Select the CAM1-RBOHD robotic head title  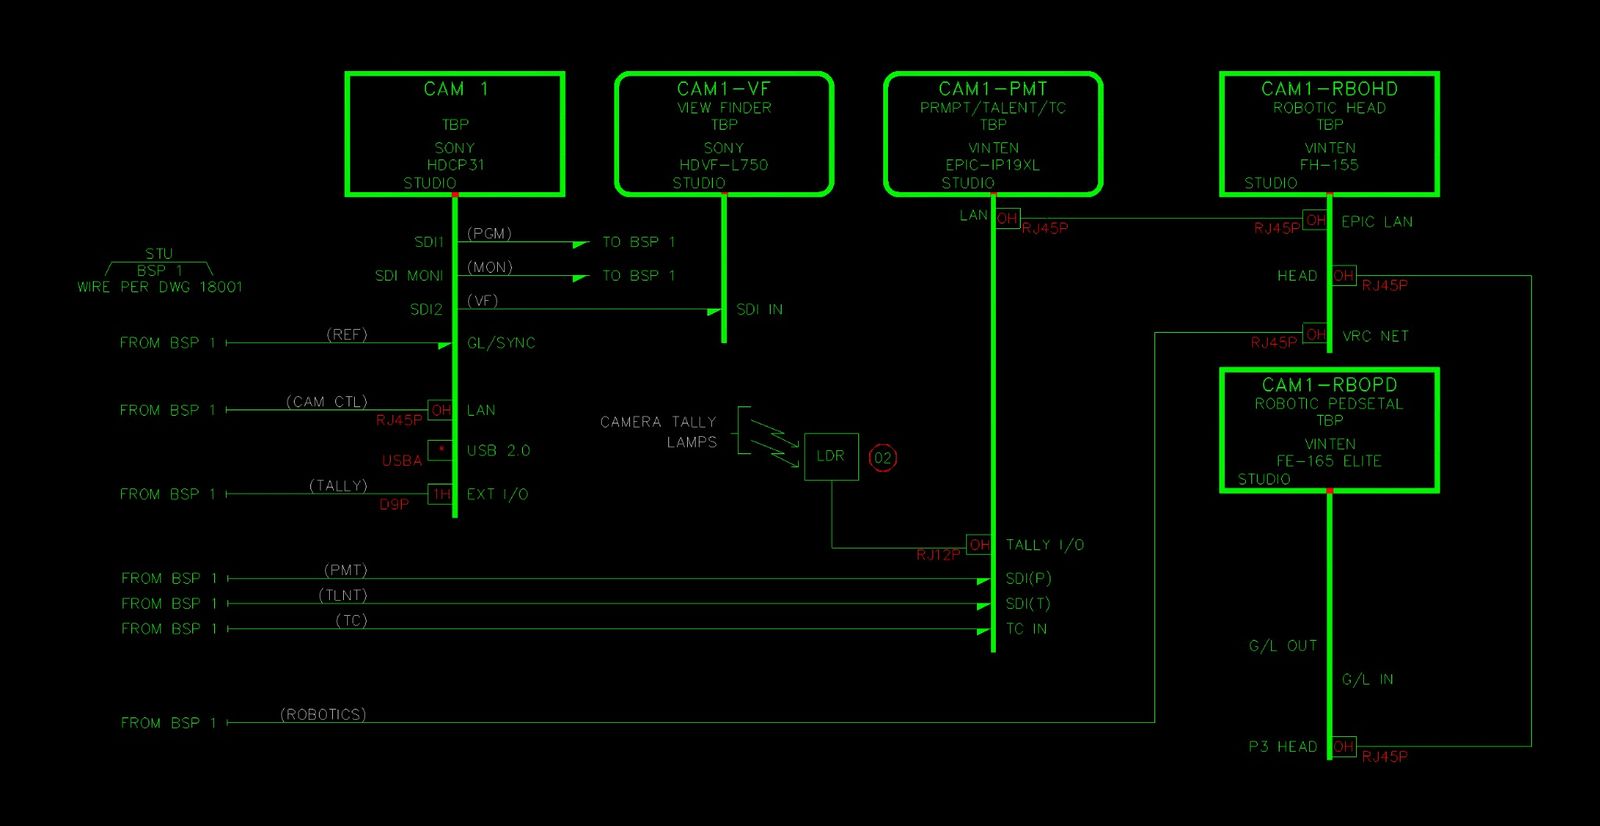tap(1329, 89)
